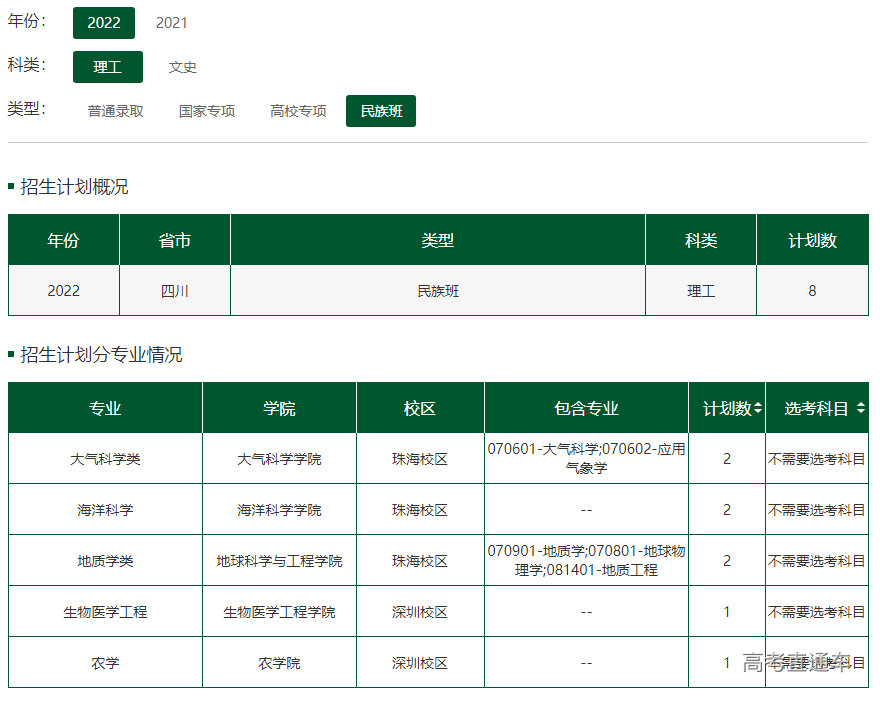Image resolution: width=880 pixels, height=702 pixels.
Task: Switch to the 普通录取 admission type
Action: (116, 111)
